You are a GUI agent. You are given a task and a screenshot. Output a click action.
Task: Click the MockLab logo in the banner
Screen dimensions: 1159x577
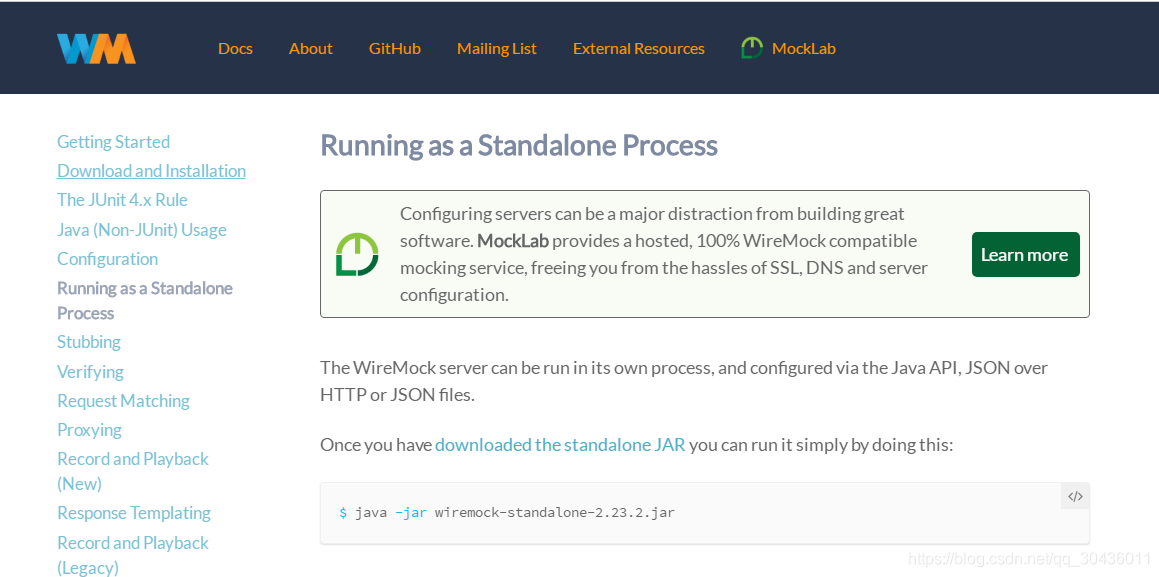pyautogui.click(x=357, y=254)
